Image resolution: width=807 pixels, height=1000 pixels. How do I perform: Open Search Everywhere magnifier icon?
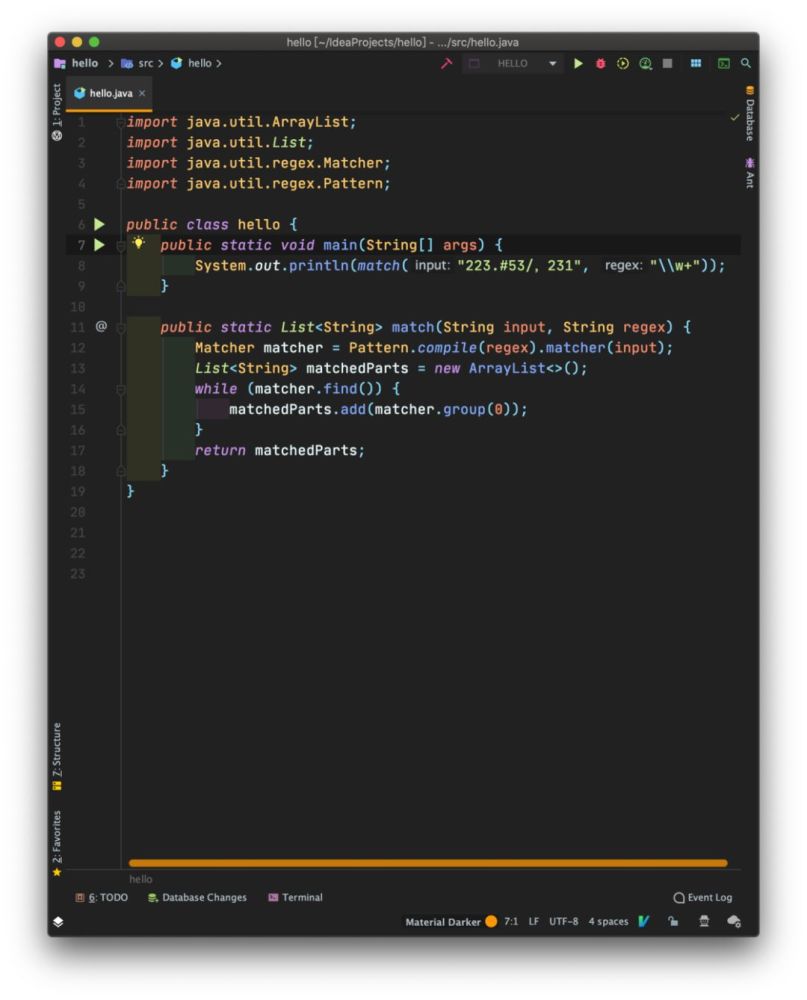[x=745, y=63]
